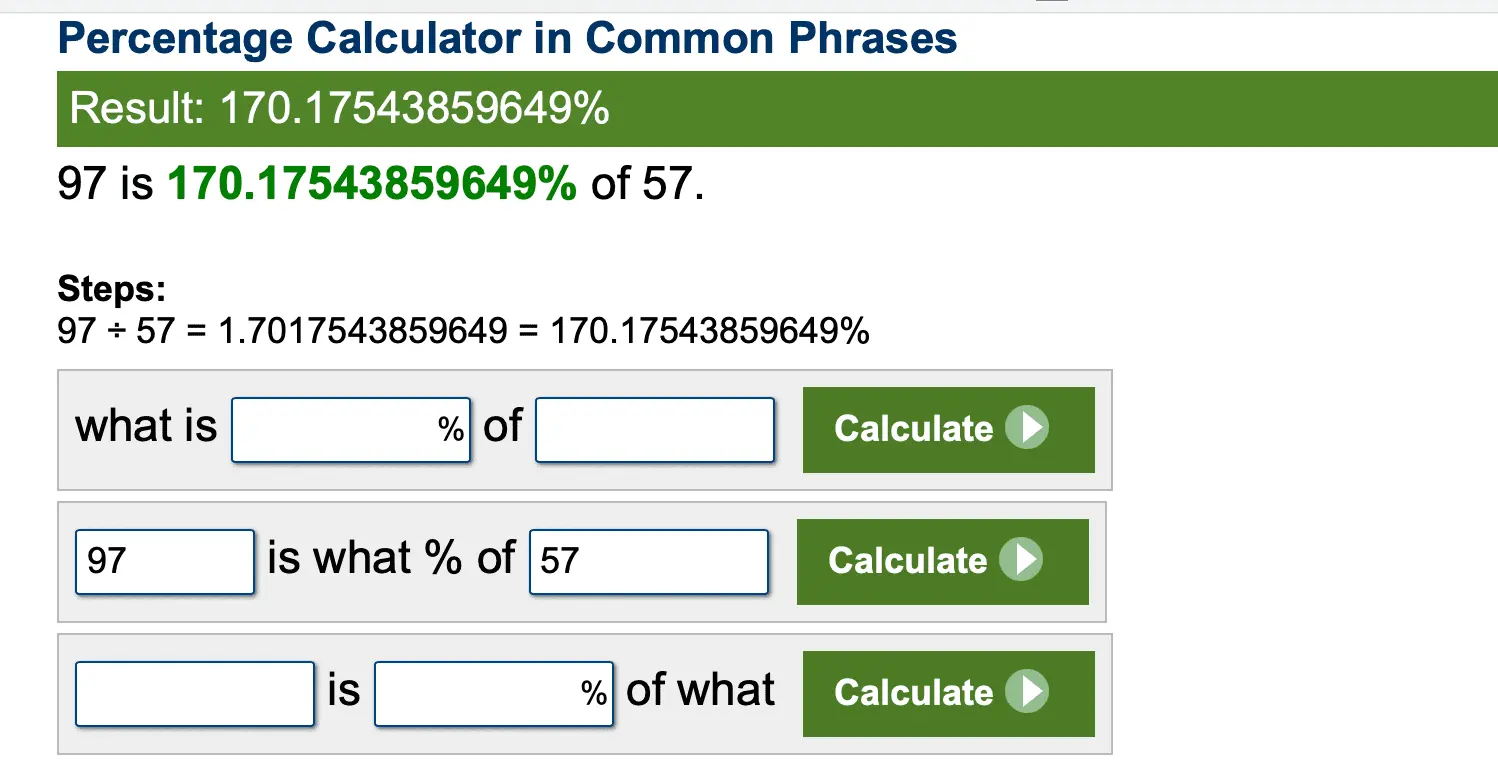Click the bold green 170.17543859649% in the sentence
This screenshot has height=778, width=1498.
click(372, 185)
